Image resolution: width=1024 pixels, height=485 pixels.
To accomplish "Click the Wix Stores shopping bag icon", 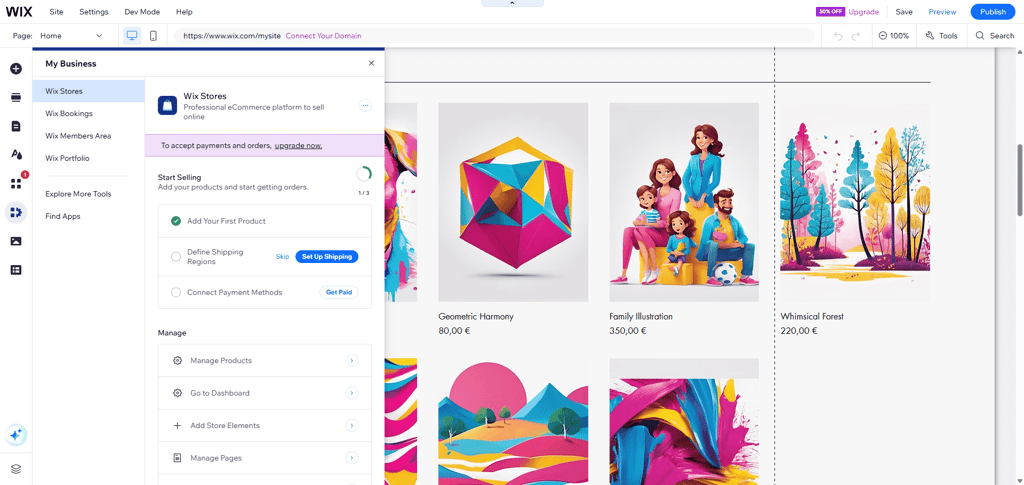I will (167, 105).
